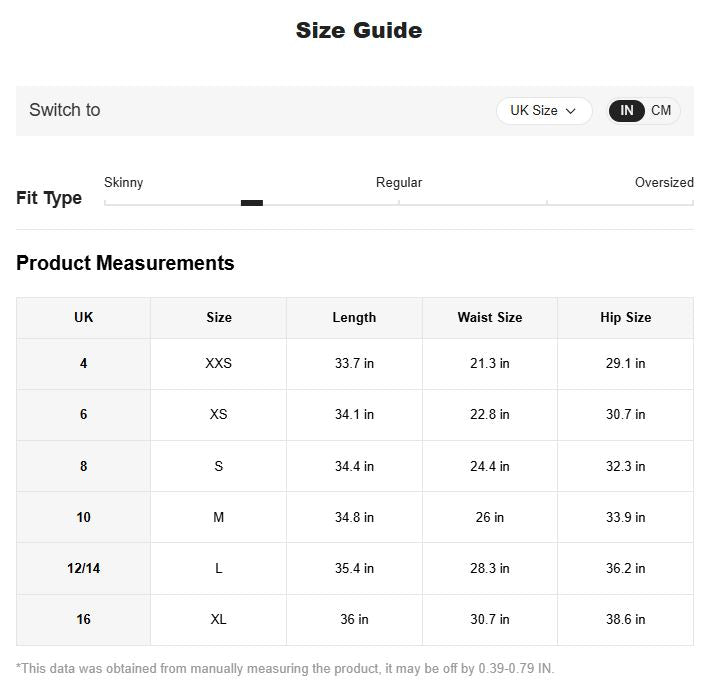Click the Size Guide heading

point(359,31)
